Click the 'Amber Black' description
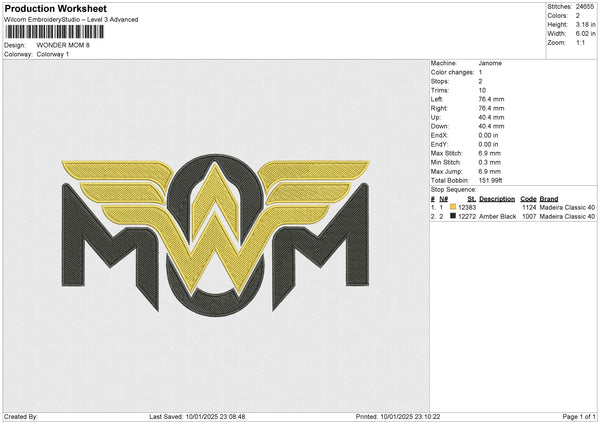Viewport: 600px width, 424px height. (x=497, y=217)
